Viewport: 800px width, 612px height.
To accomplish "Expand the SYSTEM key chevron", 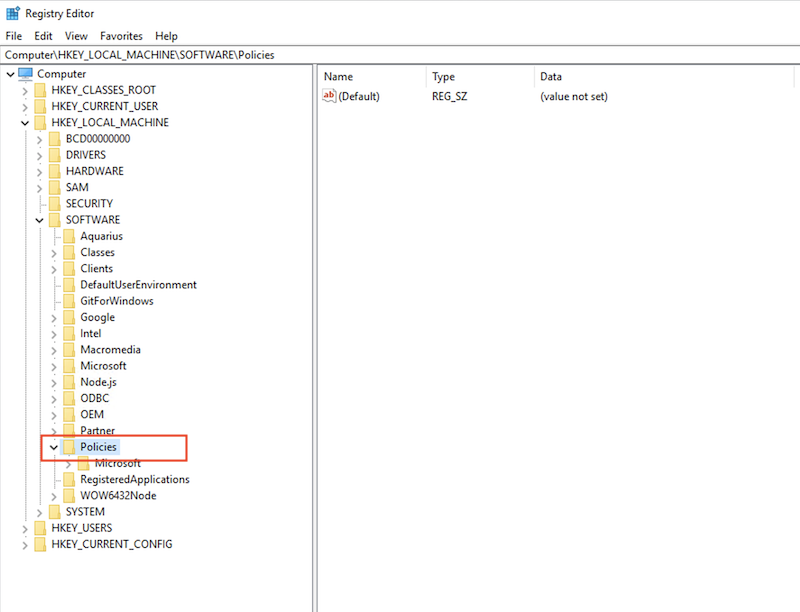I will [39, 513].
